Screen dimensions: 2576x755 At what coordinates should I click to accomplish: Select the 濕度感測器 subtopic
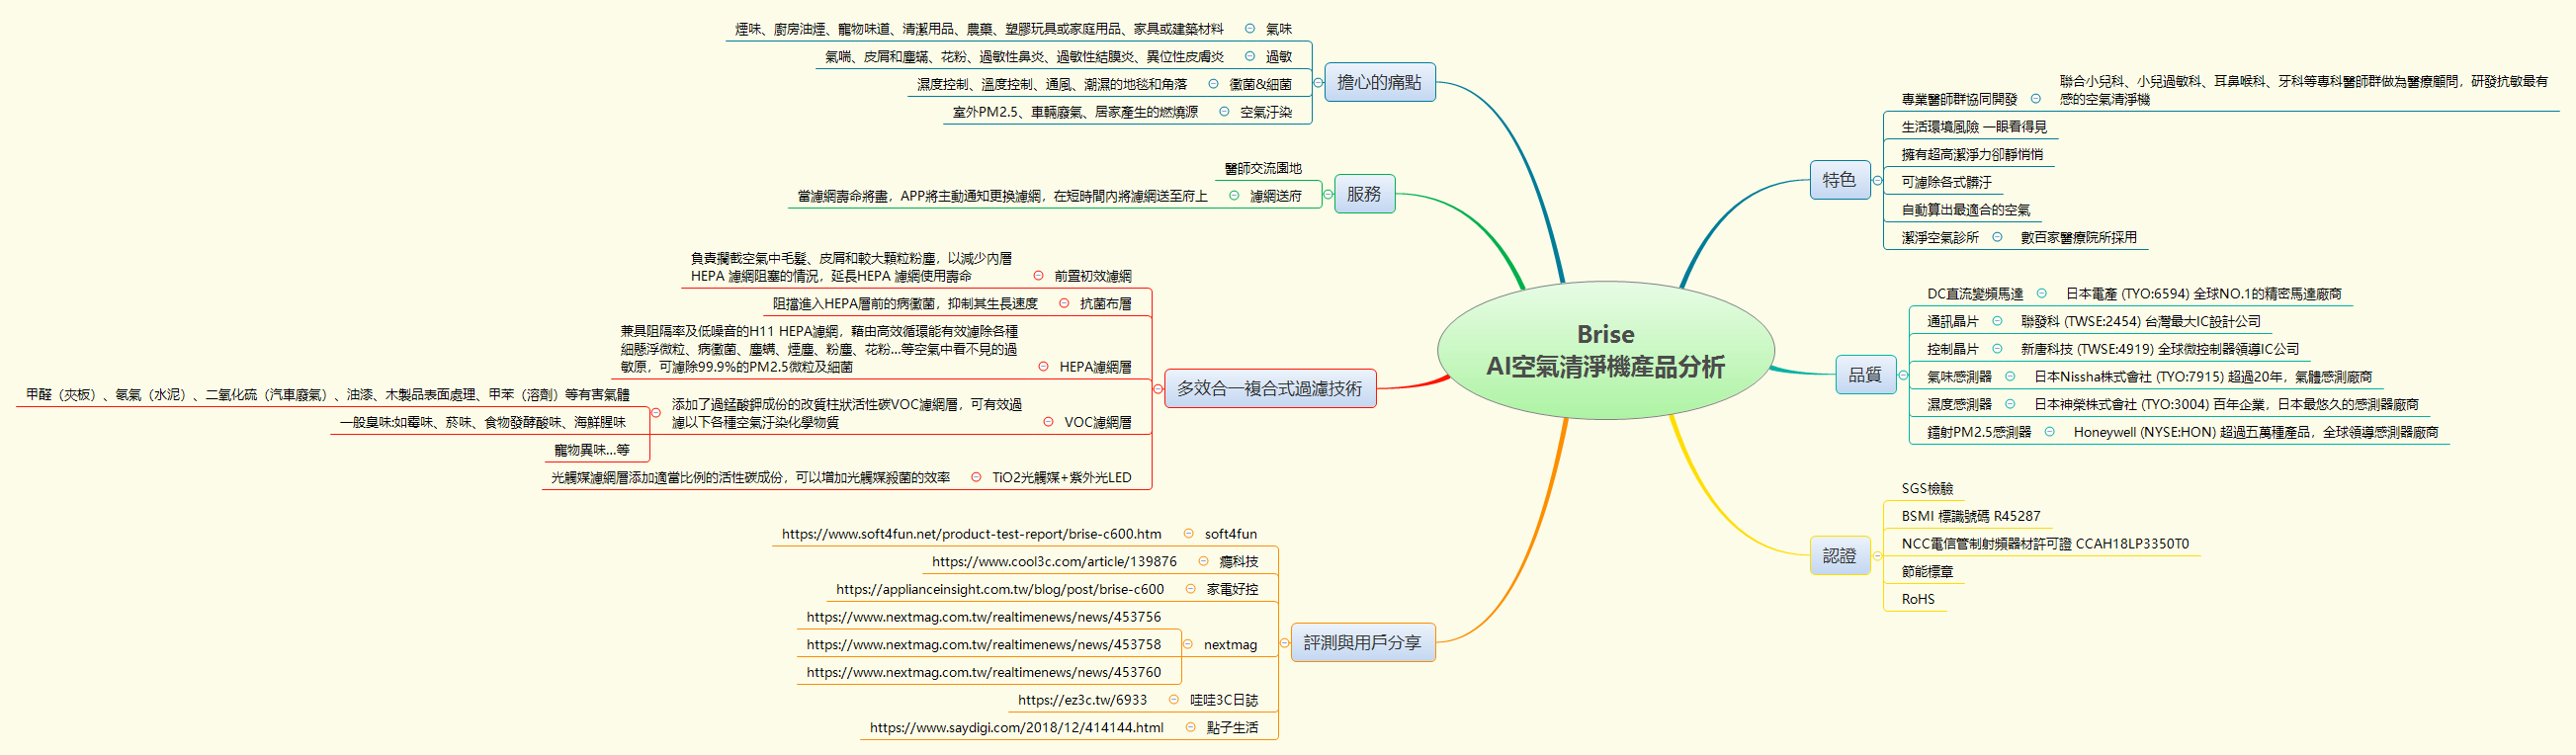pyautogui.click(x=1959, y=404)
